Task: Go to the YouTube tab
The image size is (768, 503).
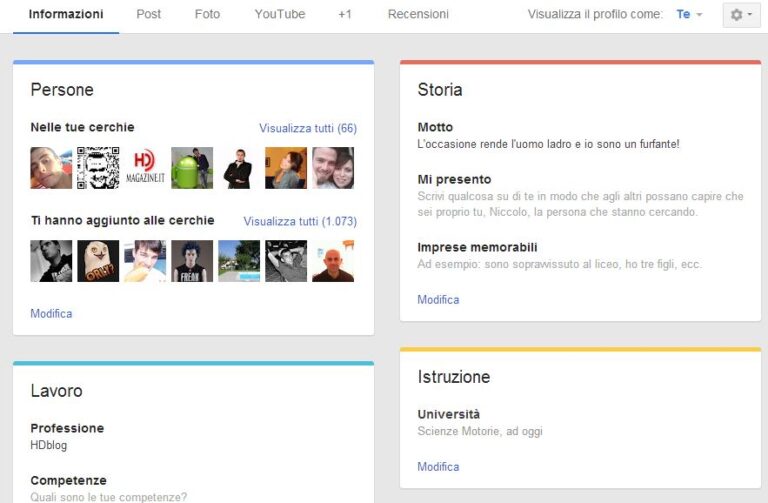Action: point(280,15)
